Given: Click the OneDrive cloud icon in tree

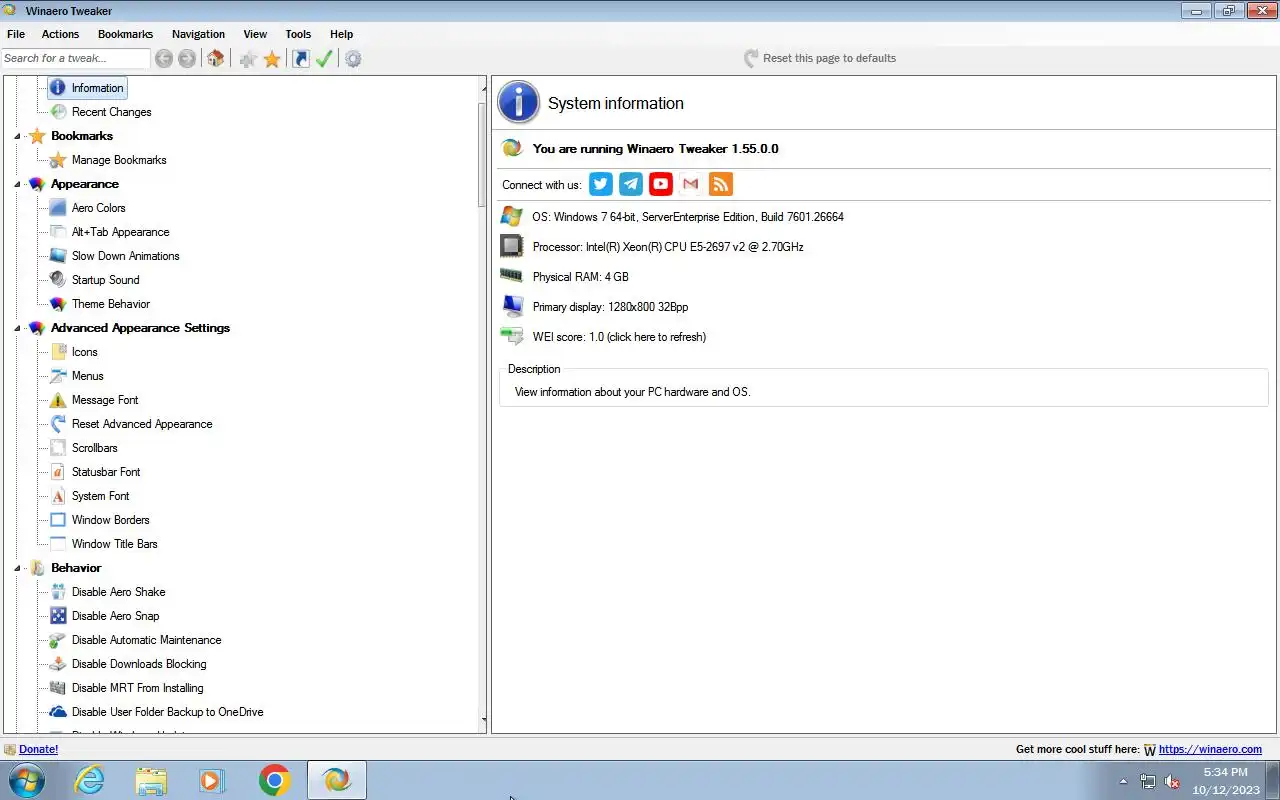Looking at the screenshot, I should [x=58, y=712].
